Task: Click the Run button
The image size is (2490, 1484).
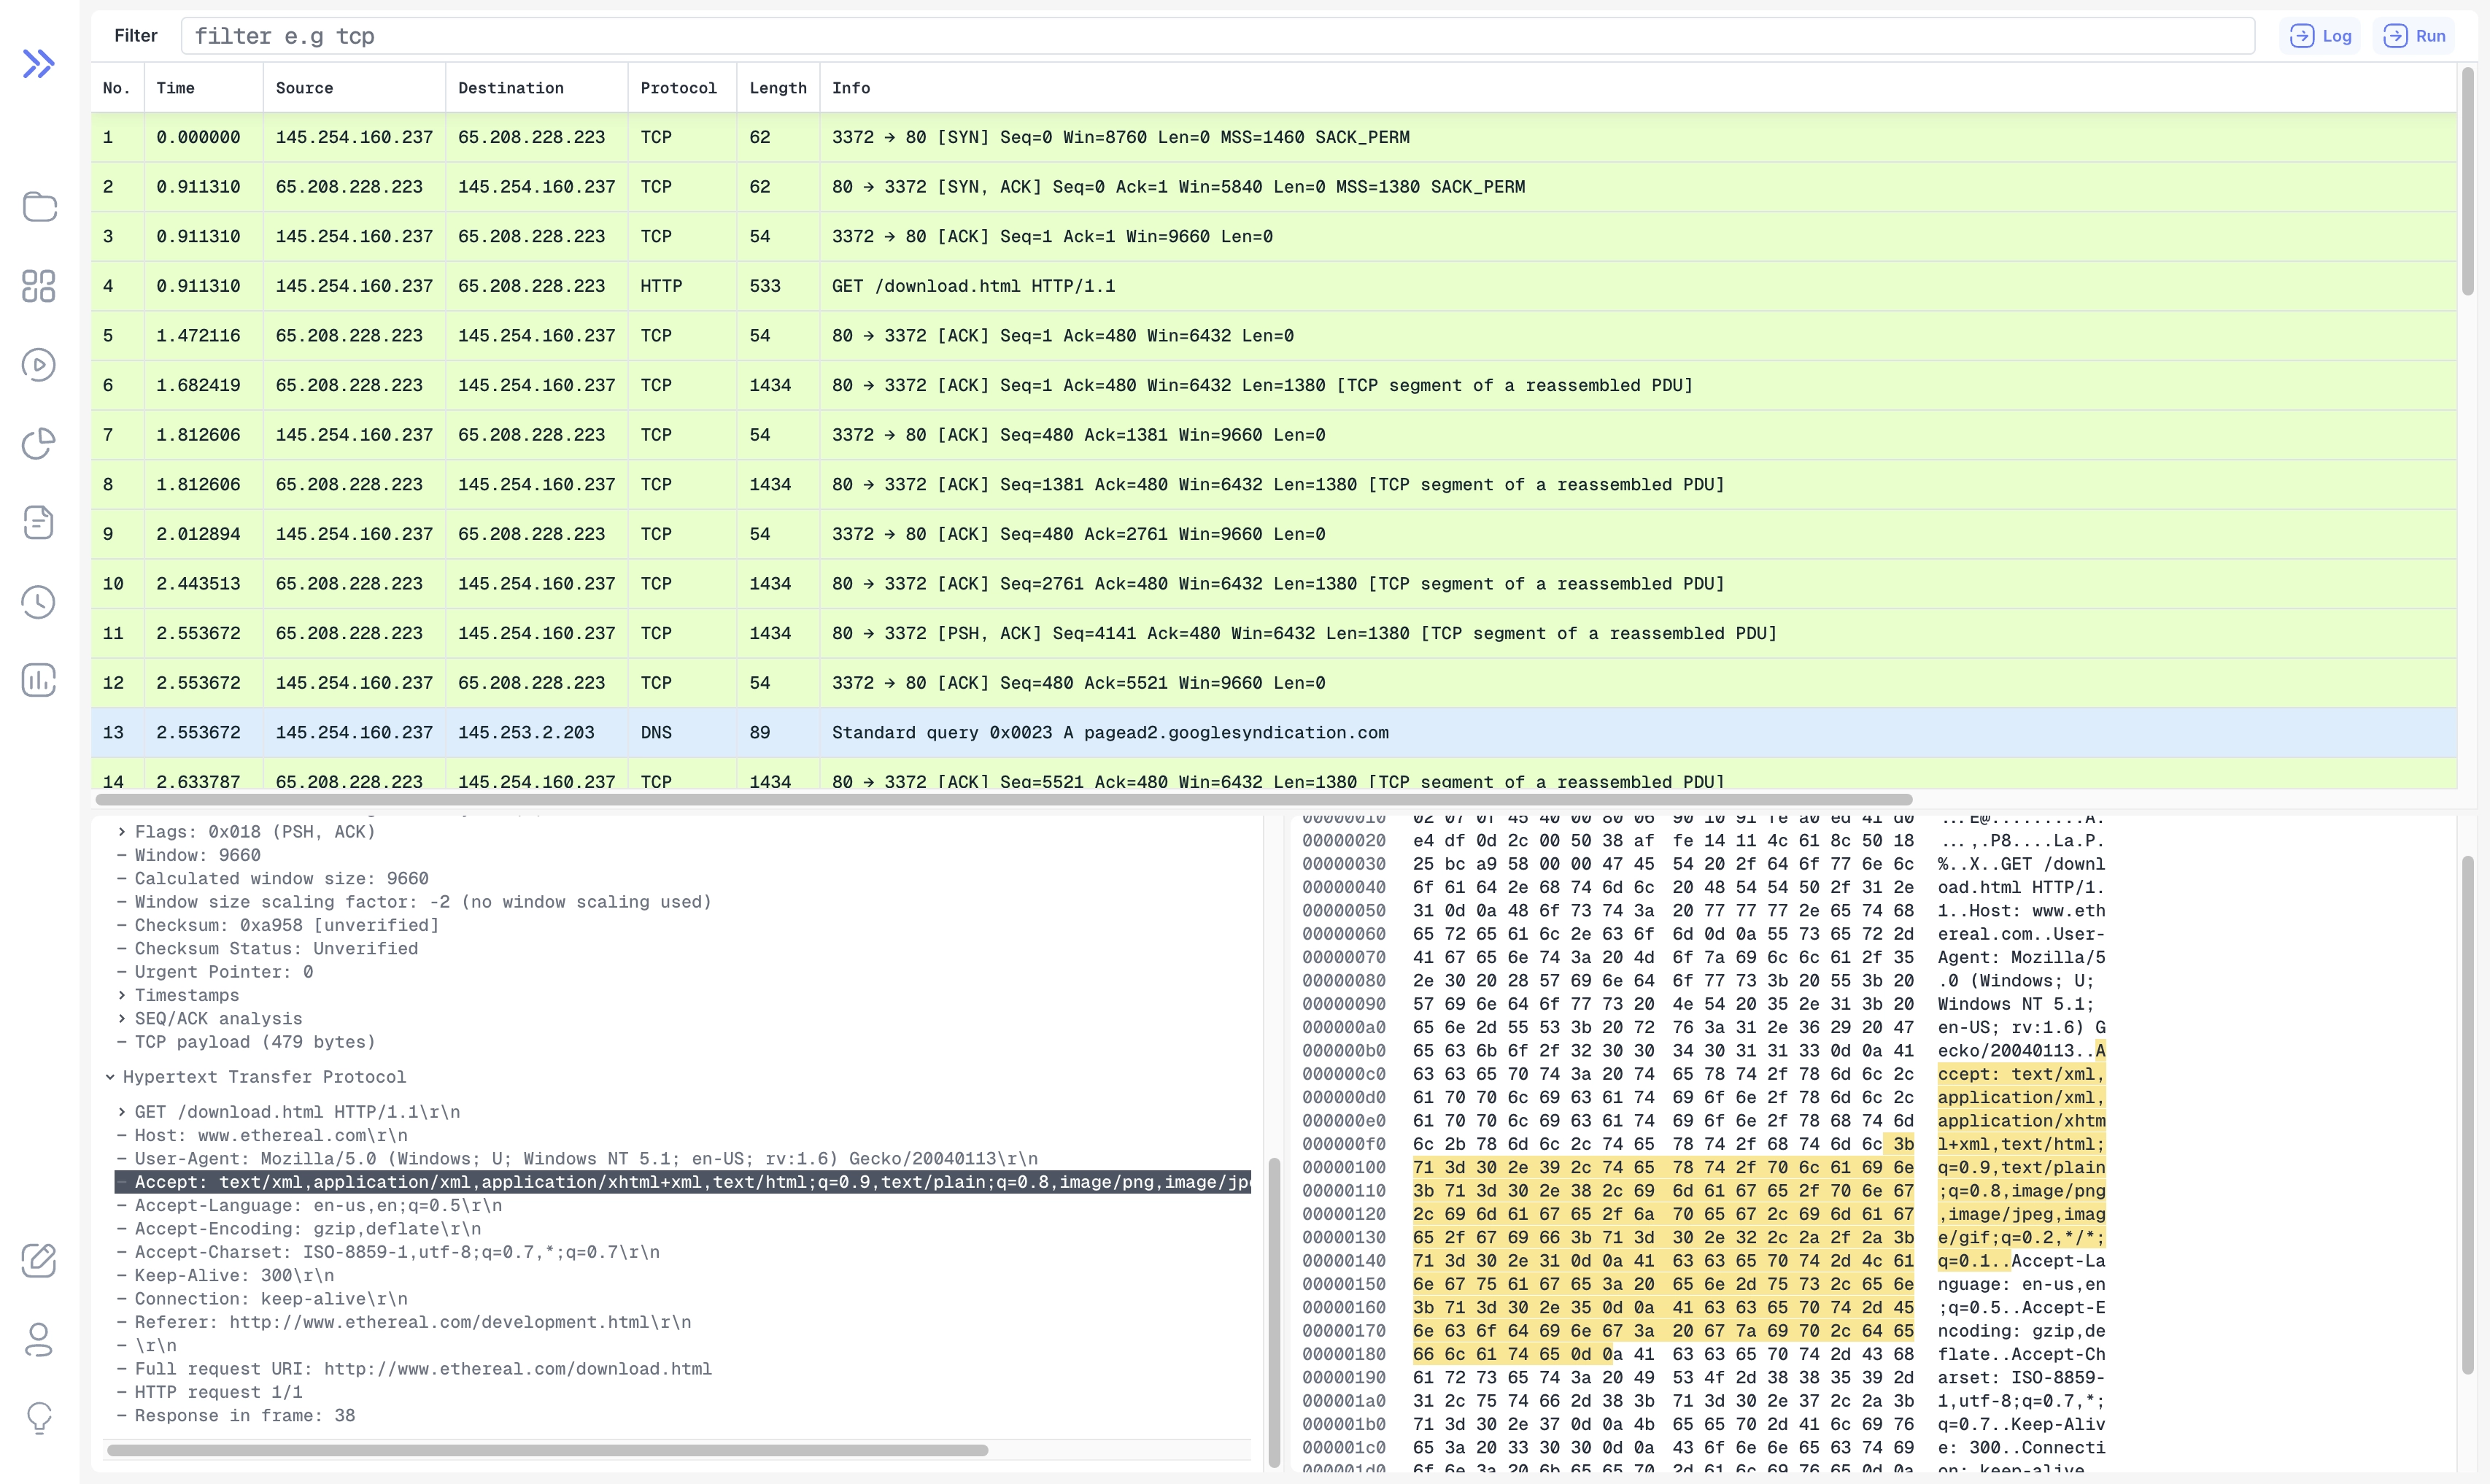Action: [x=2414, y=36]
